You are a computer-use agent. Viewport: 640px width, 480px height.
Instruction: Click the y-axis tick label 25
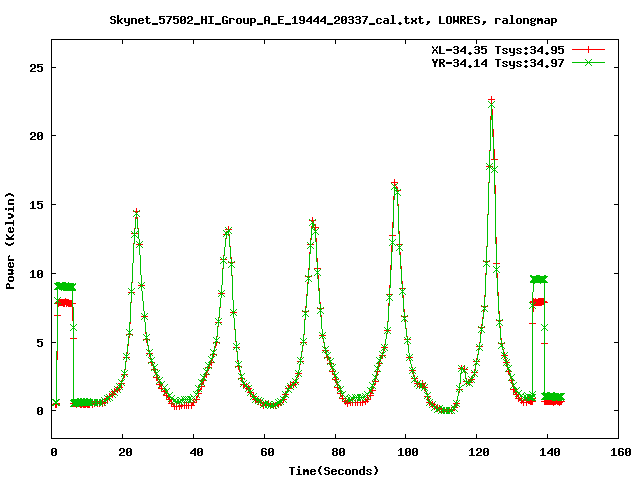(x=36, y=68)
